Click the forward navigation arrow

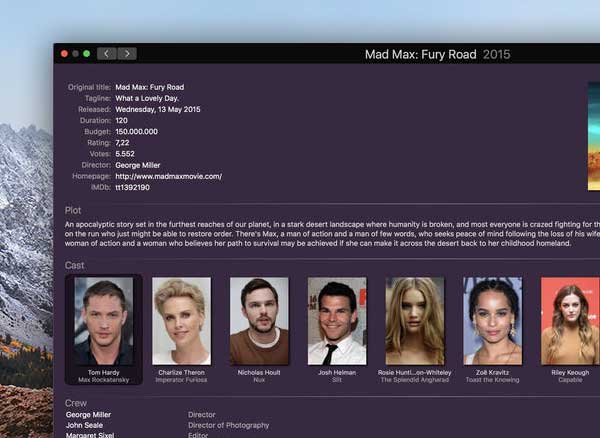[x=126, y=54]
